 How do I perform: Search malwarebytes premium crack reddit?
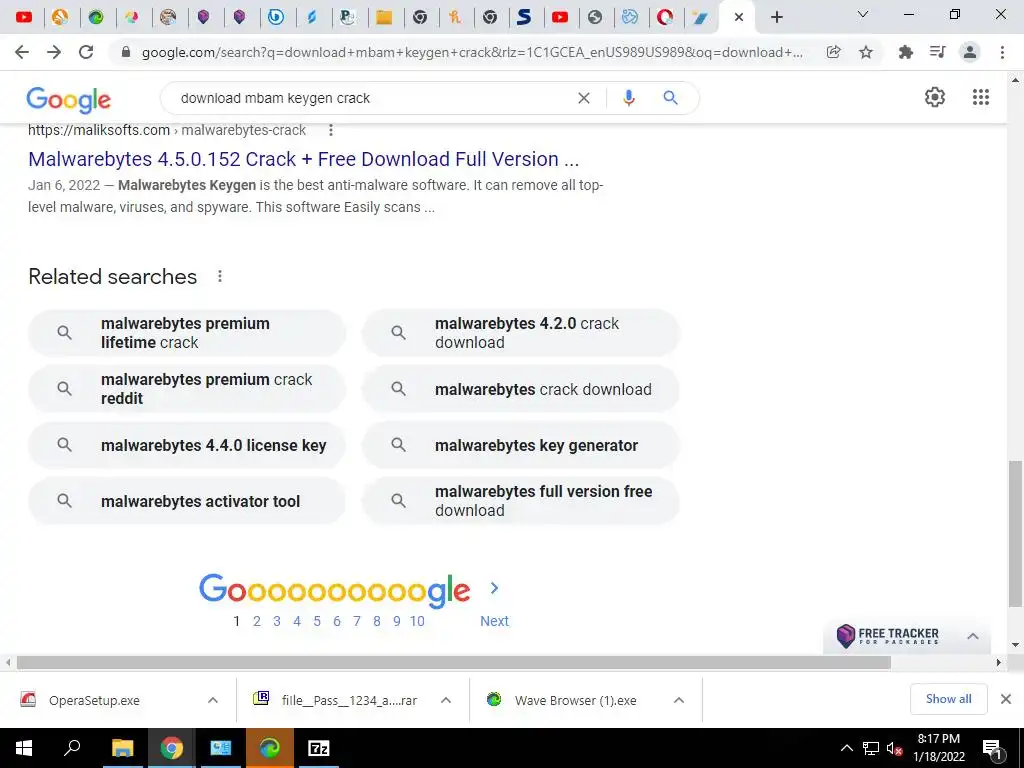coord(187,389)
